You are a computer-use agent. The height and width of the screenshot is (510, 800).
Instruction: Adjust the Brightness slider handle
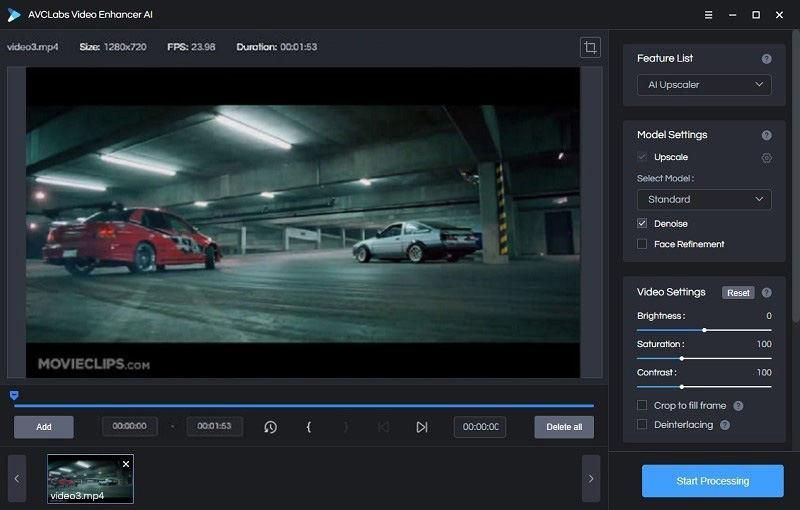tap(704, 330)
